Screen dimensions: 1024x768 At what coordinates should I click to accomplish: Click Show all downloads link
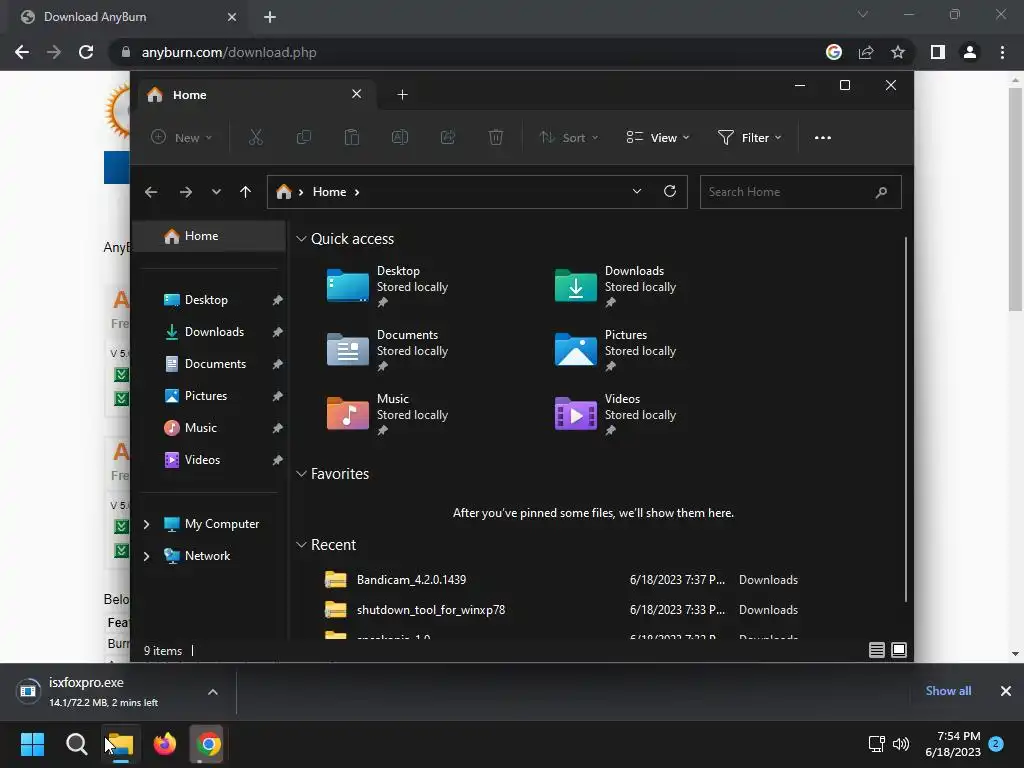tap(948, 691)
